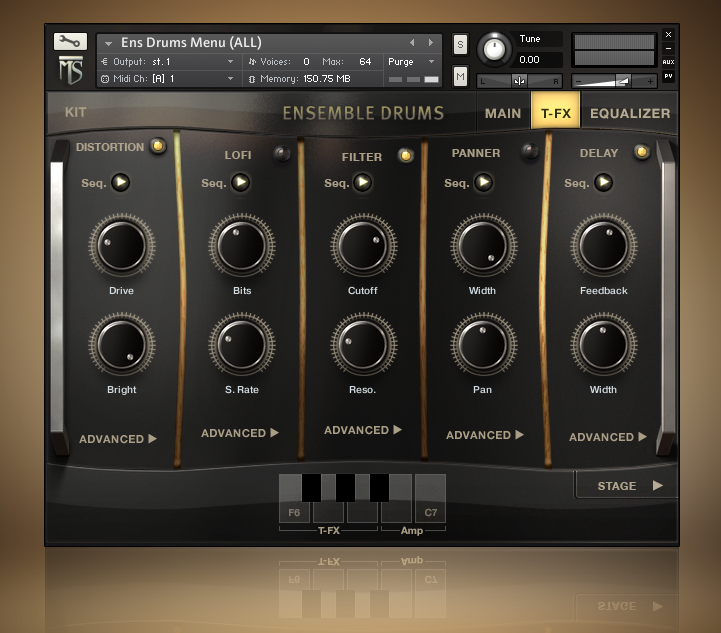
Task: Open Filter Seq. play button
Action: (363, 182)
